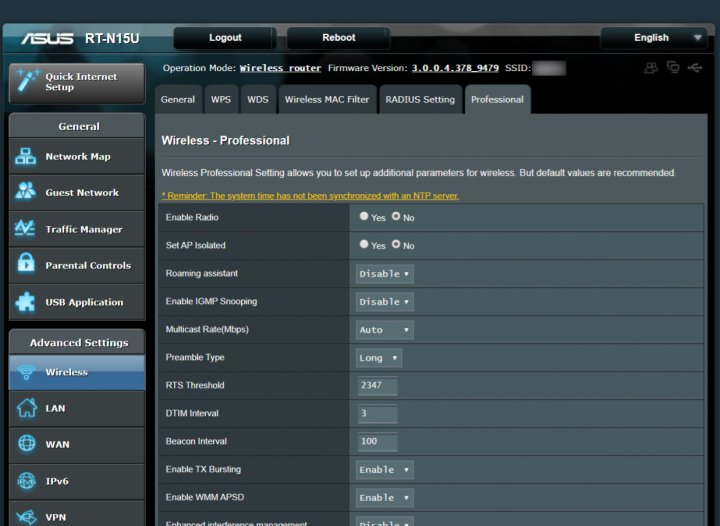Screen dimensions: 720x526
Task: Click the NTP server reminder link
Action: 310,196
